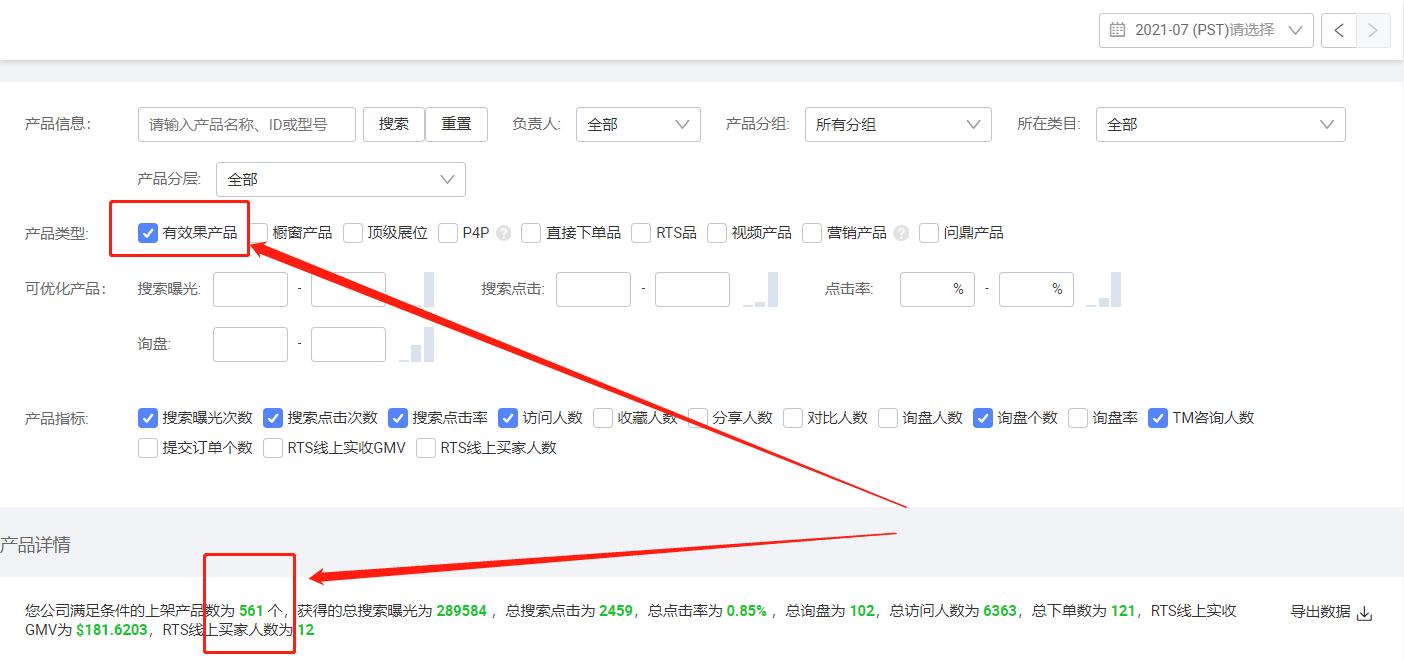Click the 搜索 button

tap(394, 124)
